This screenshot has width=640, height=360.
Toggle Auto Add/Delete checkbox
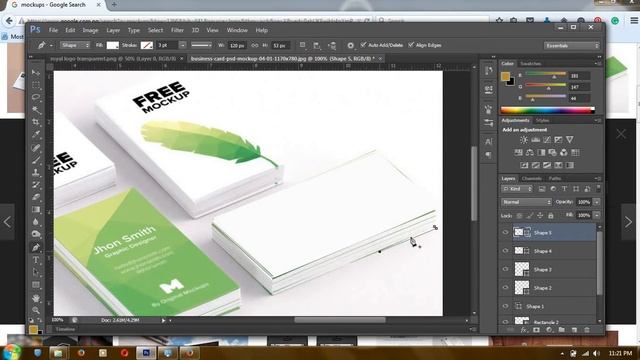363,45
